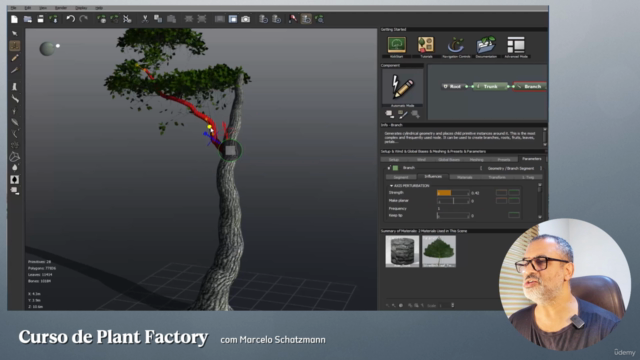Click down arrow of Info Branch scrollbar
The image size is (640, 360).
(x=544, y=144)
